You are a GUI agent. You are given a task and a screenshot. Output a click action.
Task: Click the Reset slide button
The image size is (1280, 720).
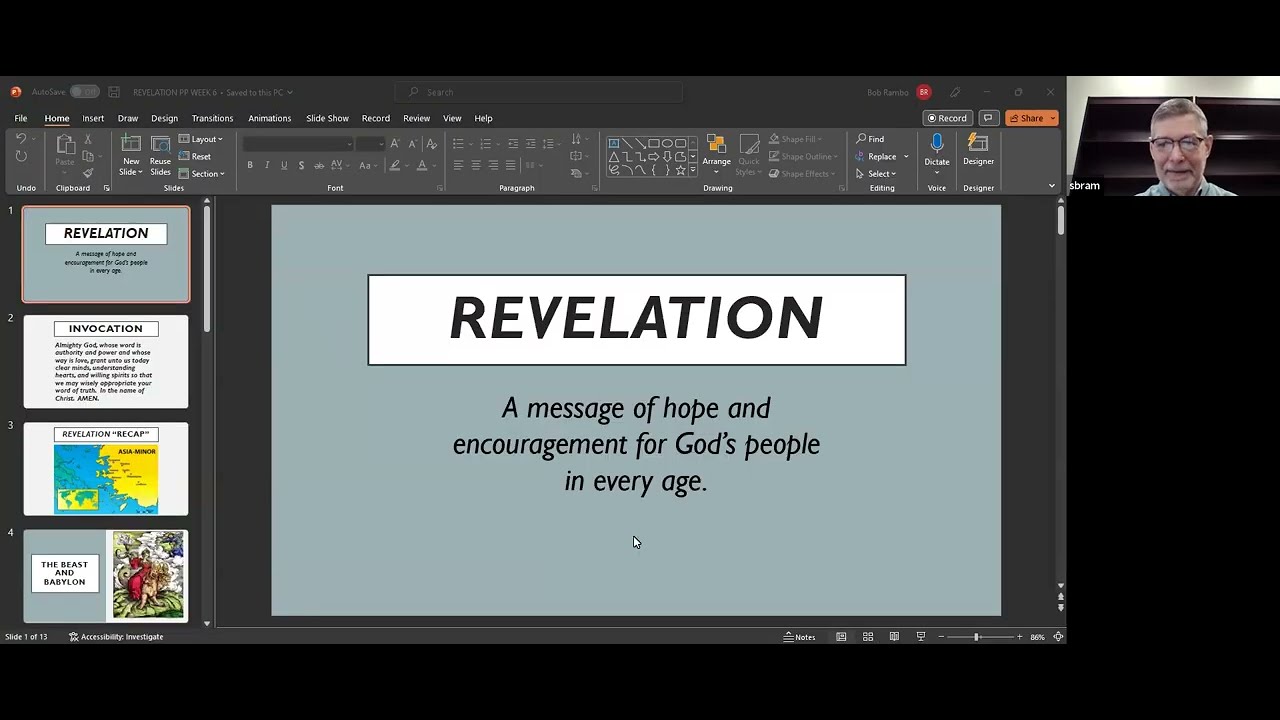195,156
